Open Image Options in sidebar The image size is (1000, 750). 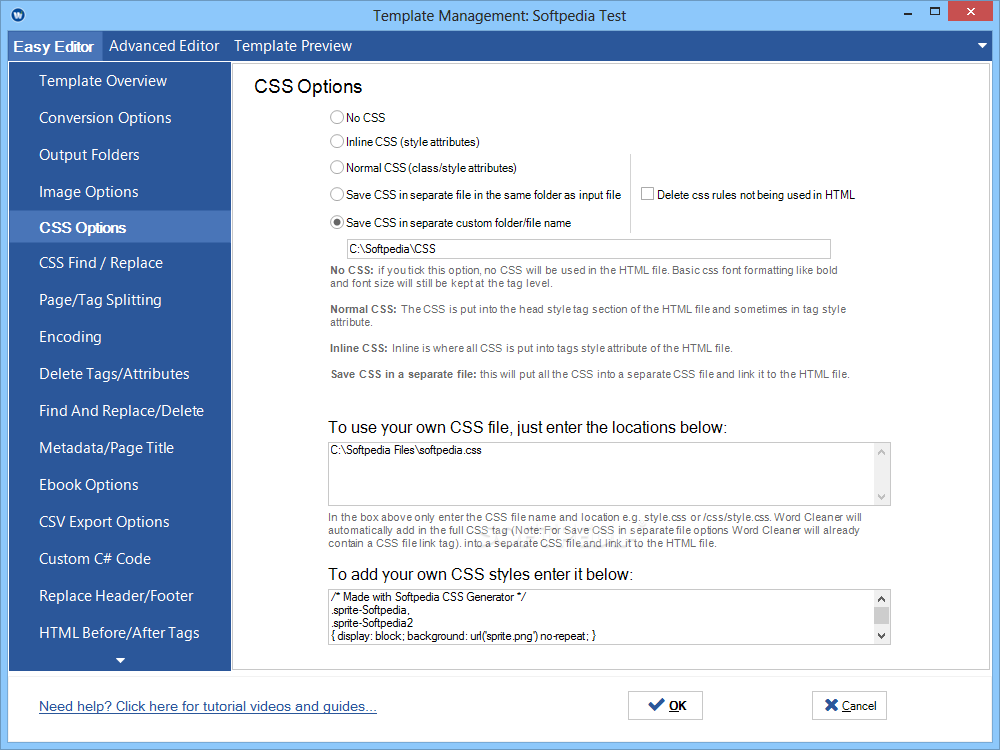[120, 192]
